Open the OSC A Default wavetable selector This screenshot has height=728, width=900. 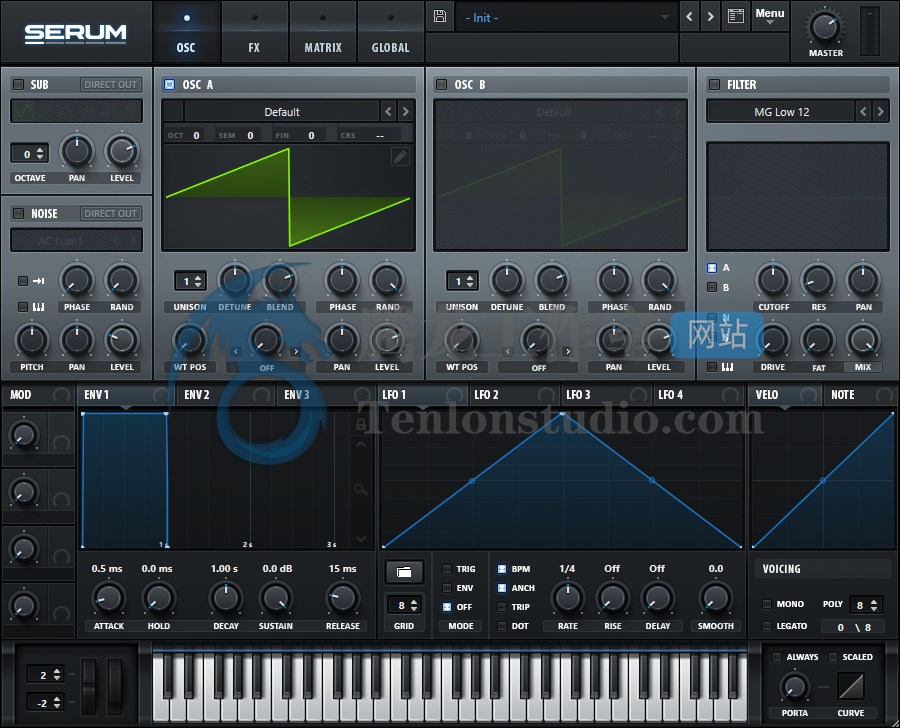coord(281,111)
